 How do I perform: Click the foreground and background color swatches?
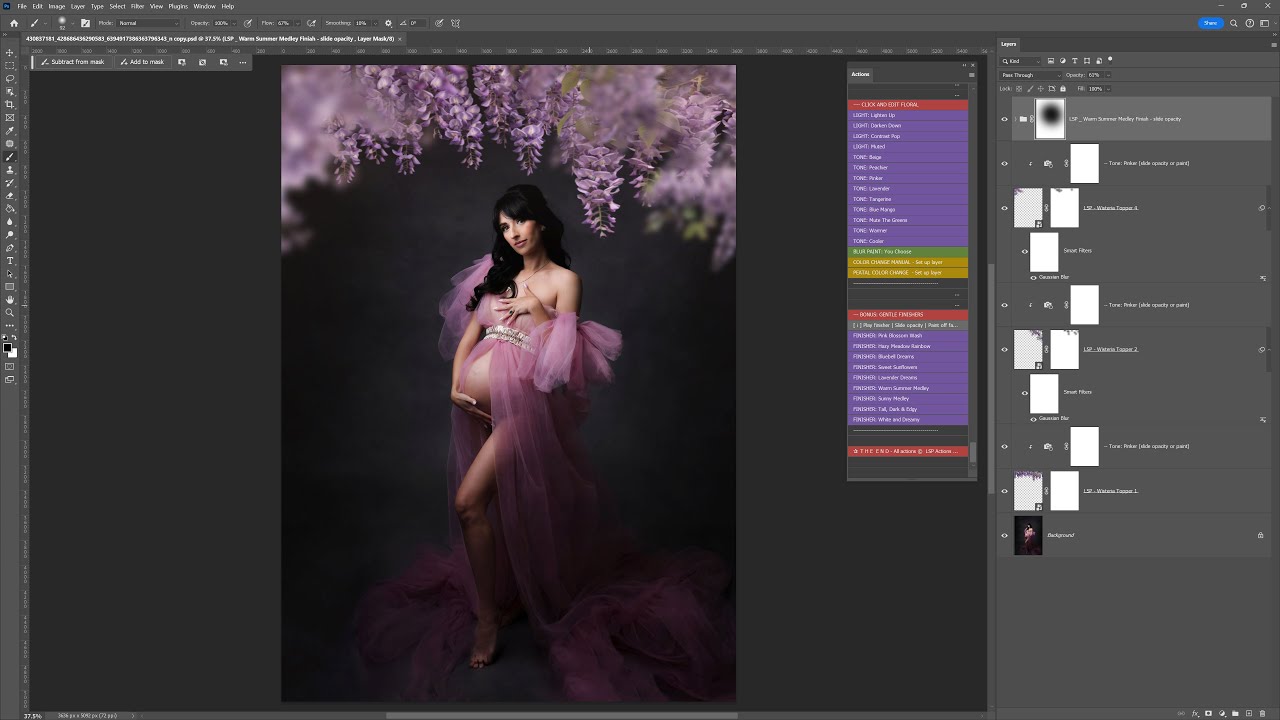click(10, 349)
